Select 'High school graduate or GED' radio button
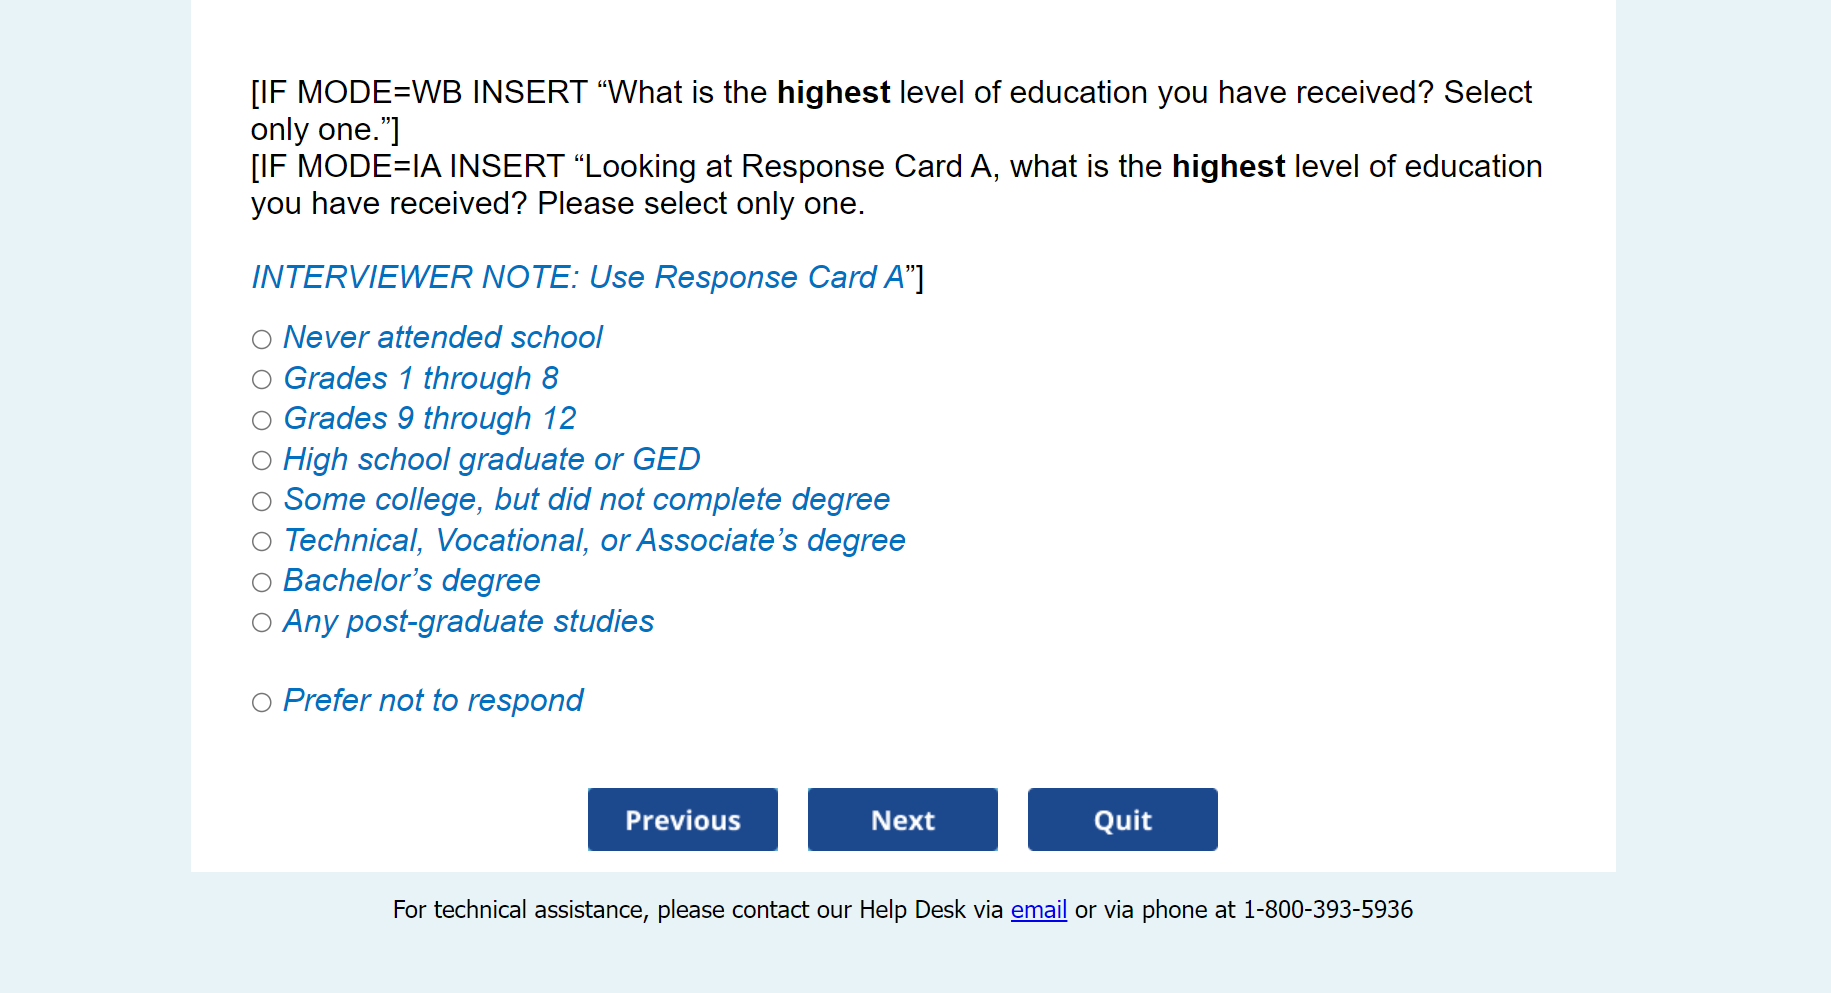This screenshot has width=1831, height=993. point(262,461)
